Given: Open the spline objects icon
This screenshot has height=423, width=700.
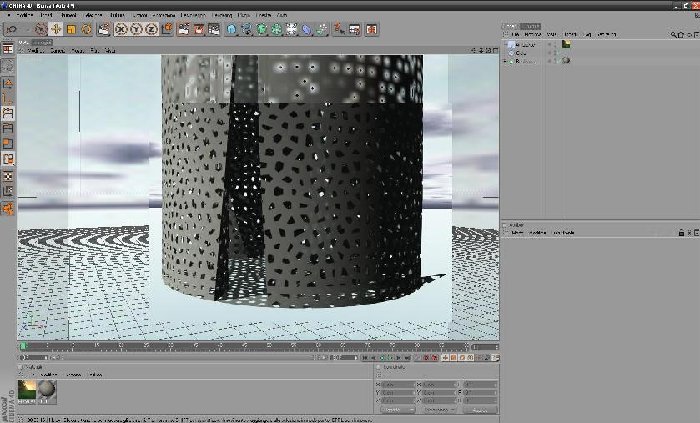Looking at the screenshot, I should (x=246, y=29).
